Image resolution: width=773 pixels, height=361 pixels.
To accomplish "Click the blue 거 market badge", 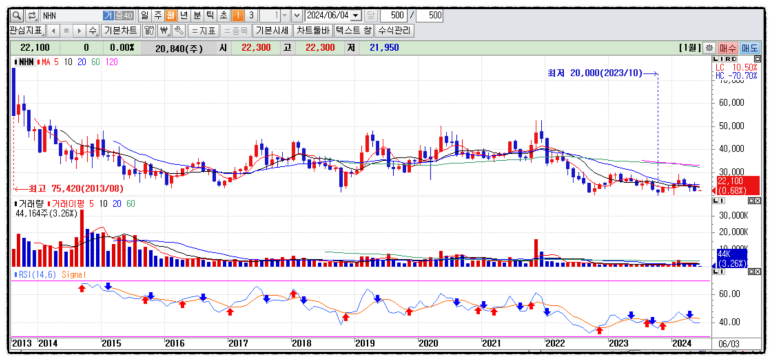I will [108, 16].
